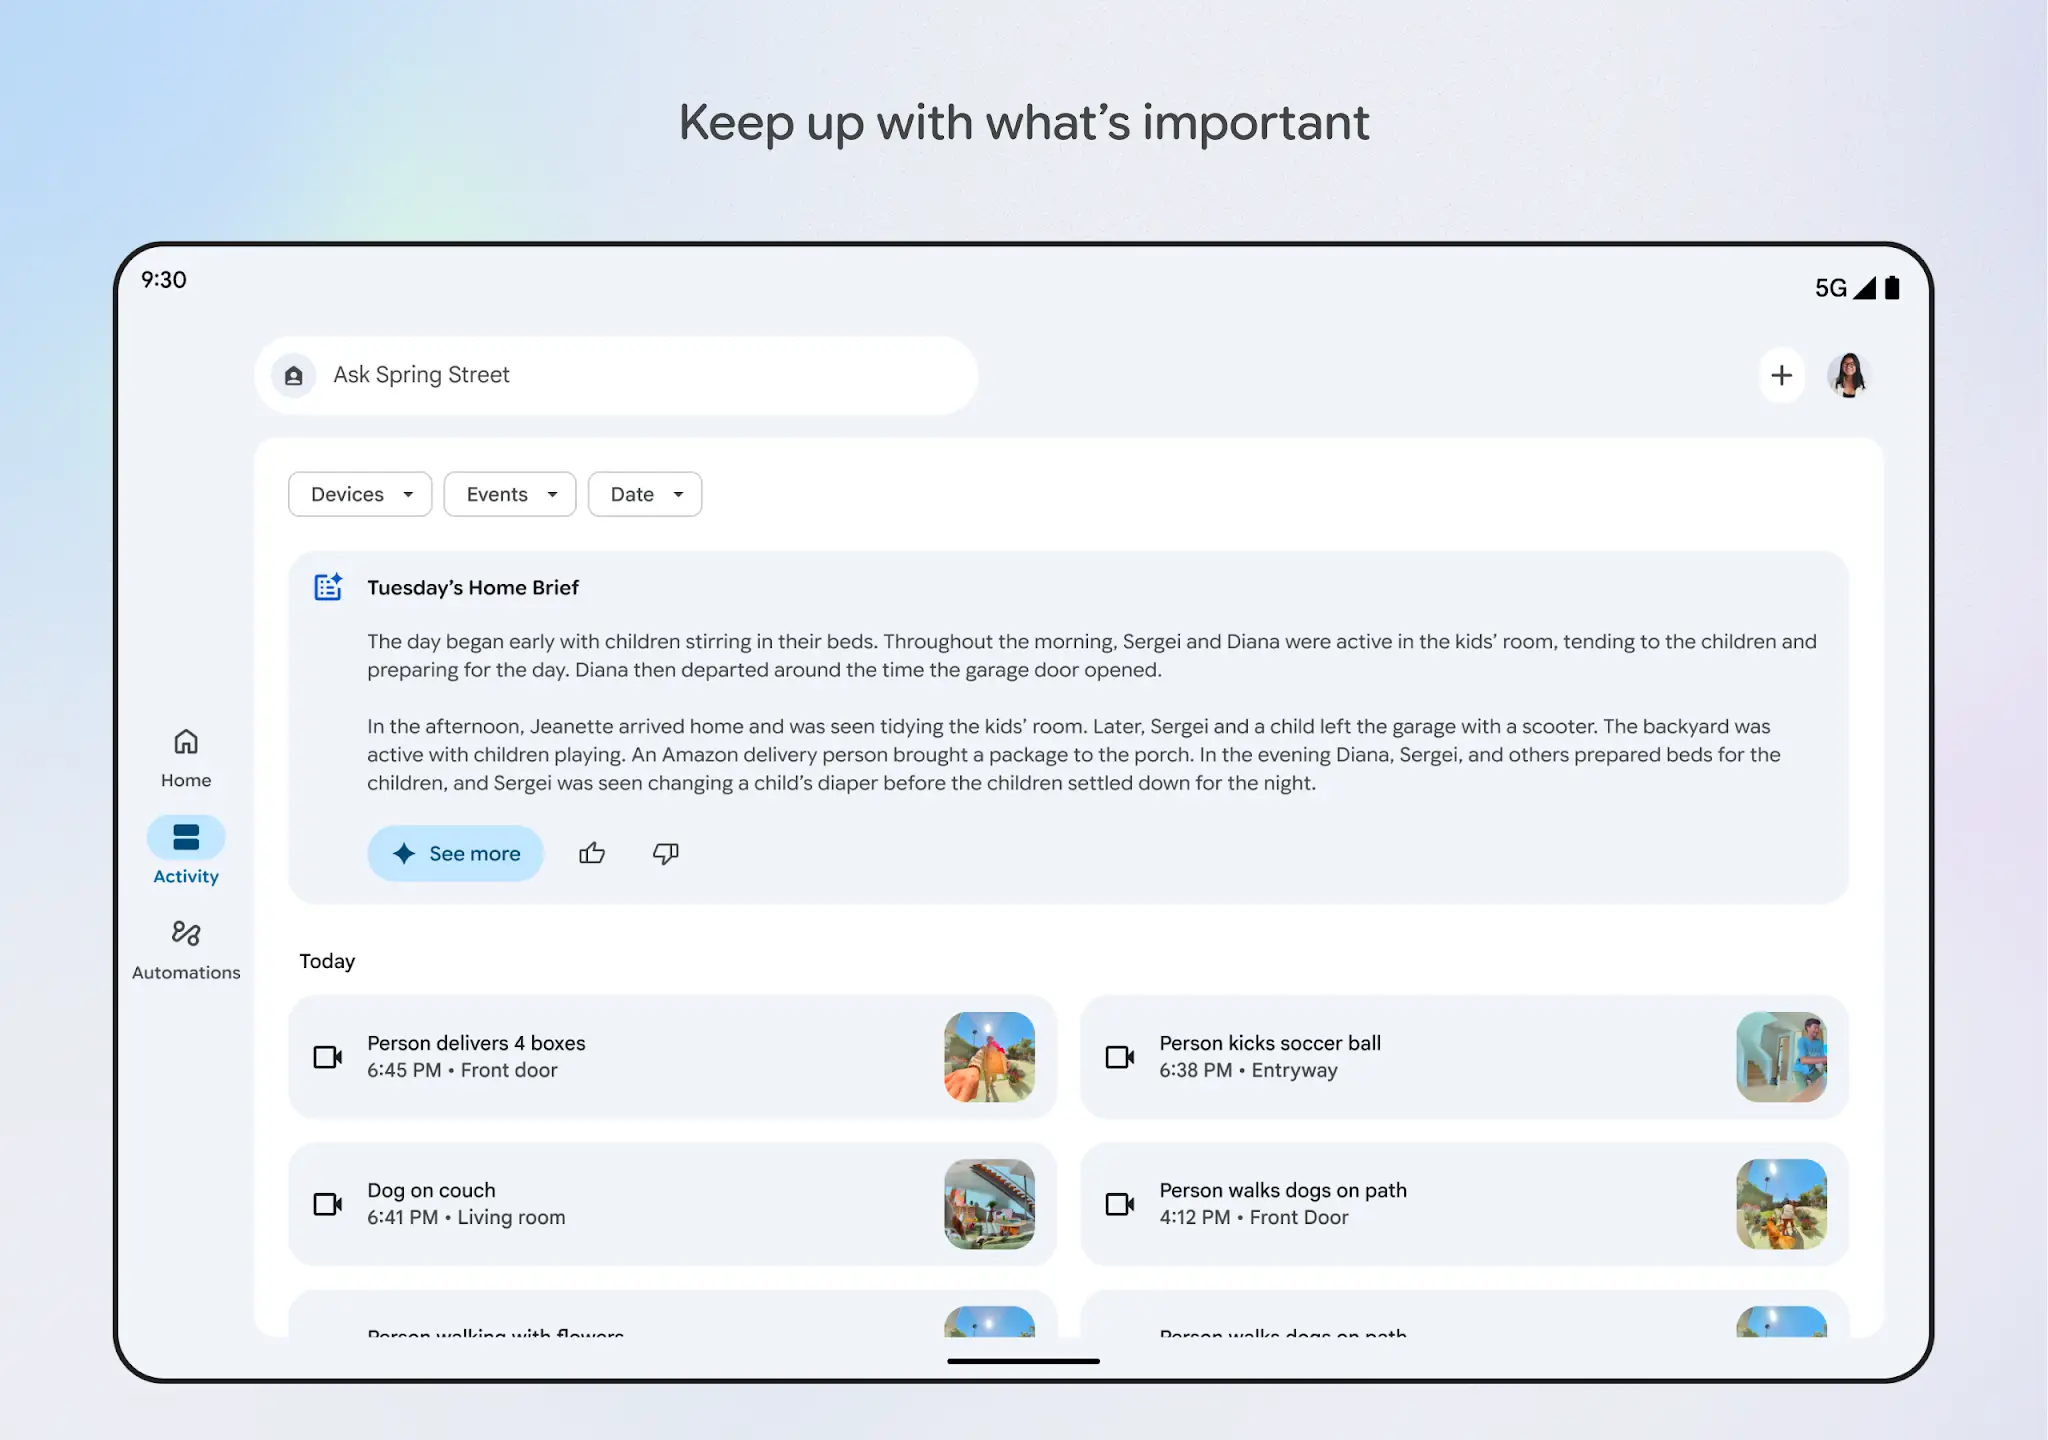The height and width of the screenshot is (1440, 2048).
Task: Click the home icon in search bar
Action: (294, 376)
